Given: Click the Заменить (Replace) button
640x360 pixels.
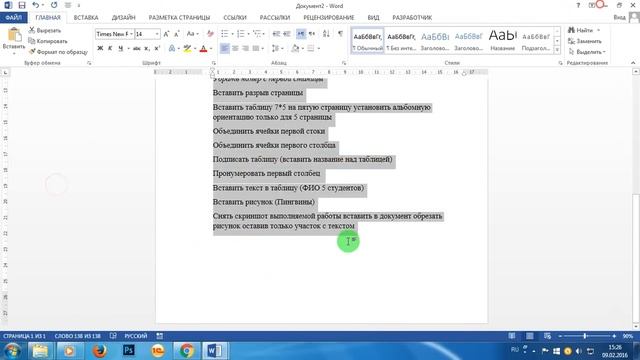Looking at the screenshot, I should pyautogui.click(x=585, y=41).
